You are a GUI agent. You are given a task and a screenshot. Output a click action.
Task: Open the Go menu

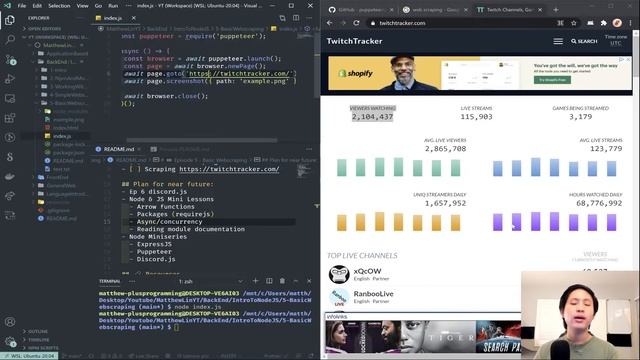pyautogui.click(x=98, y=6)
